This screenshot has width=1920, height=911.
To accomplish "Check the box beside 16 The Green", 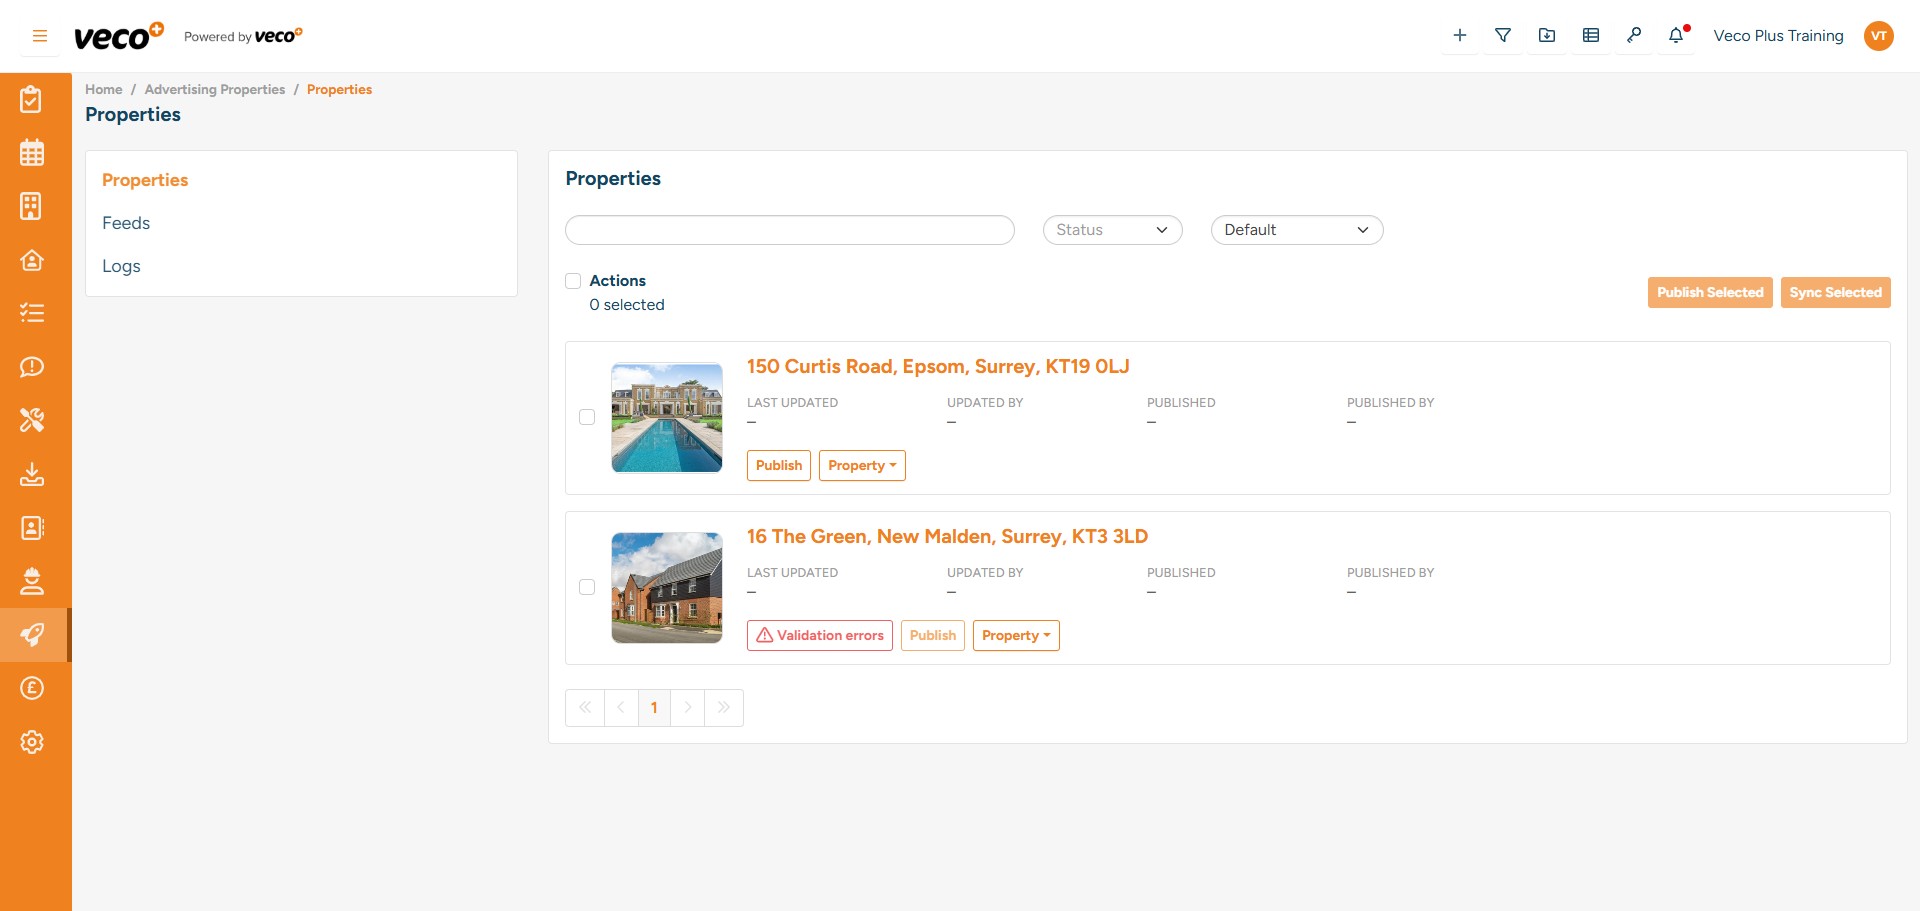I will (587, 588).
